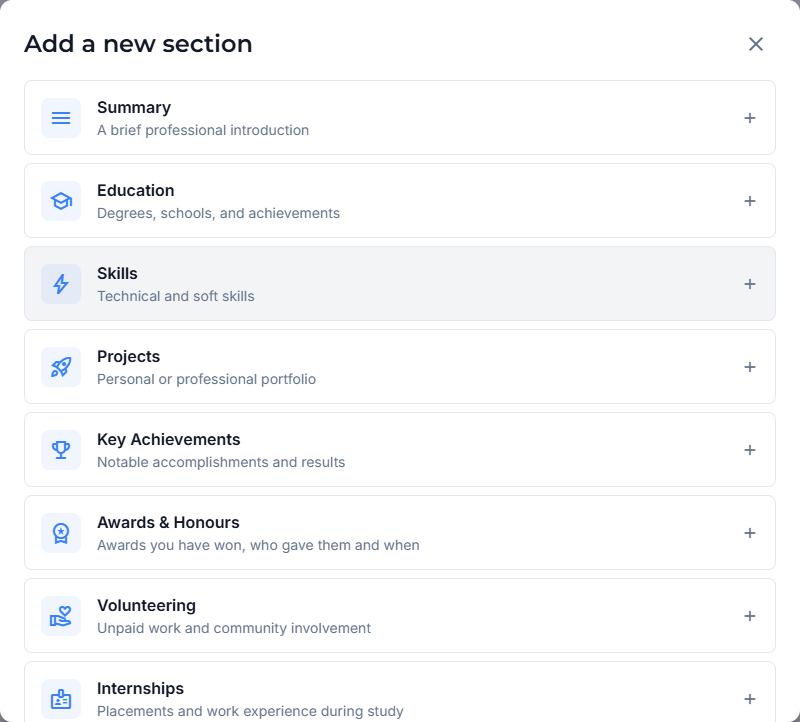Select the Volunteering title text
800x722 pixels.
coord(146,606)
